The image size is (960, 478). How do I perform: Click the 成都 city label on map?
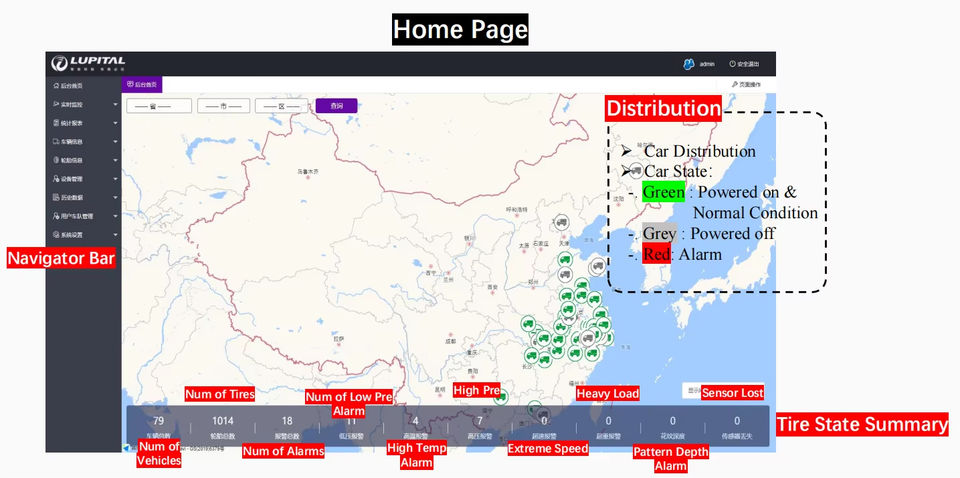tap(451, 341)
